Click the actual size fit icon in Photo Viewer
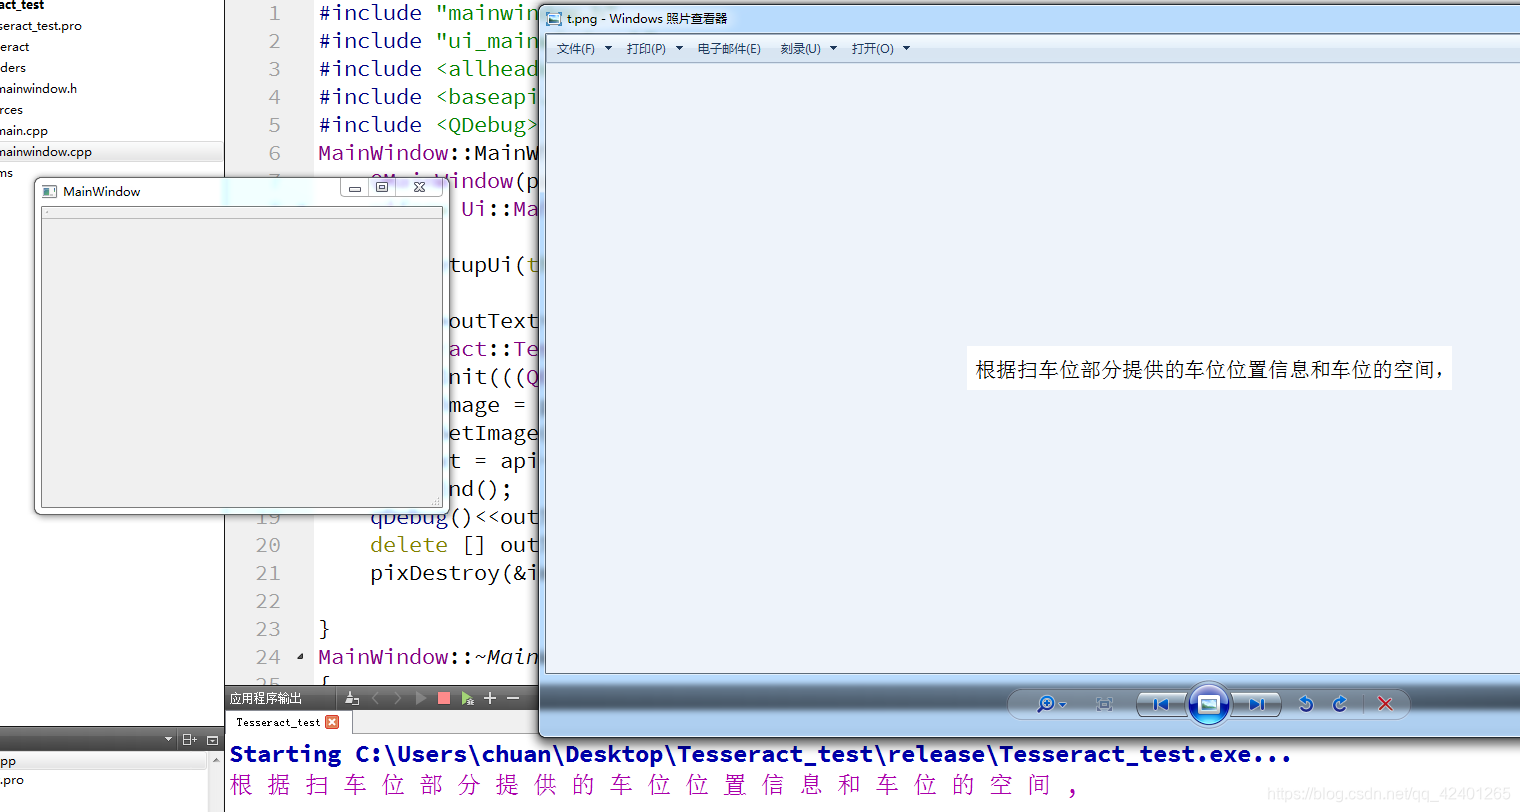 coord(1104,704)
